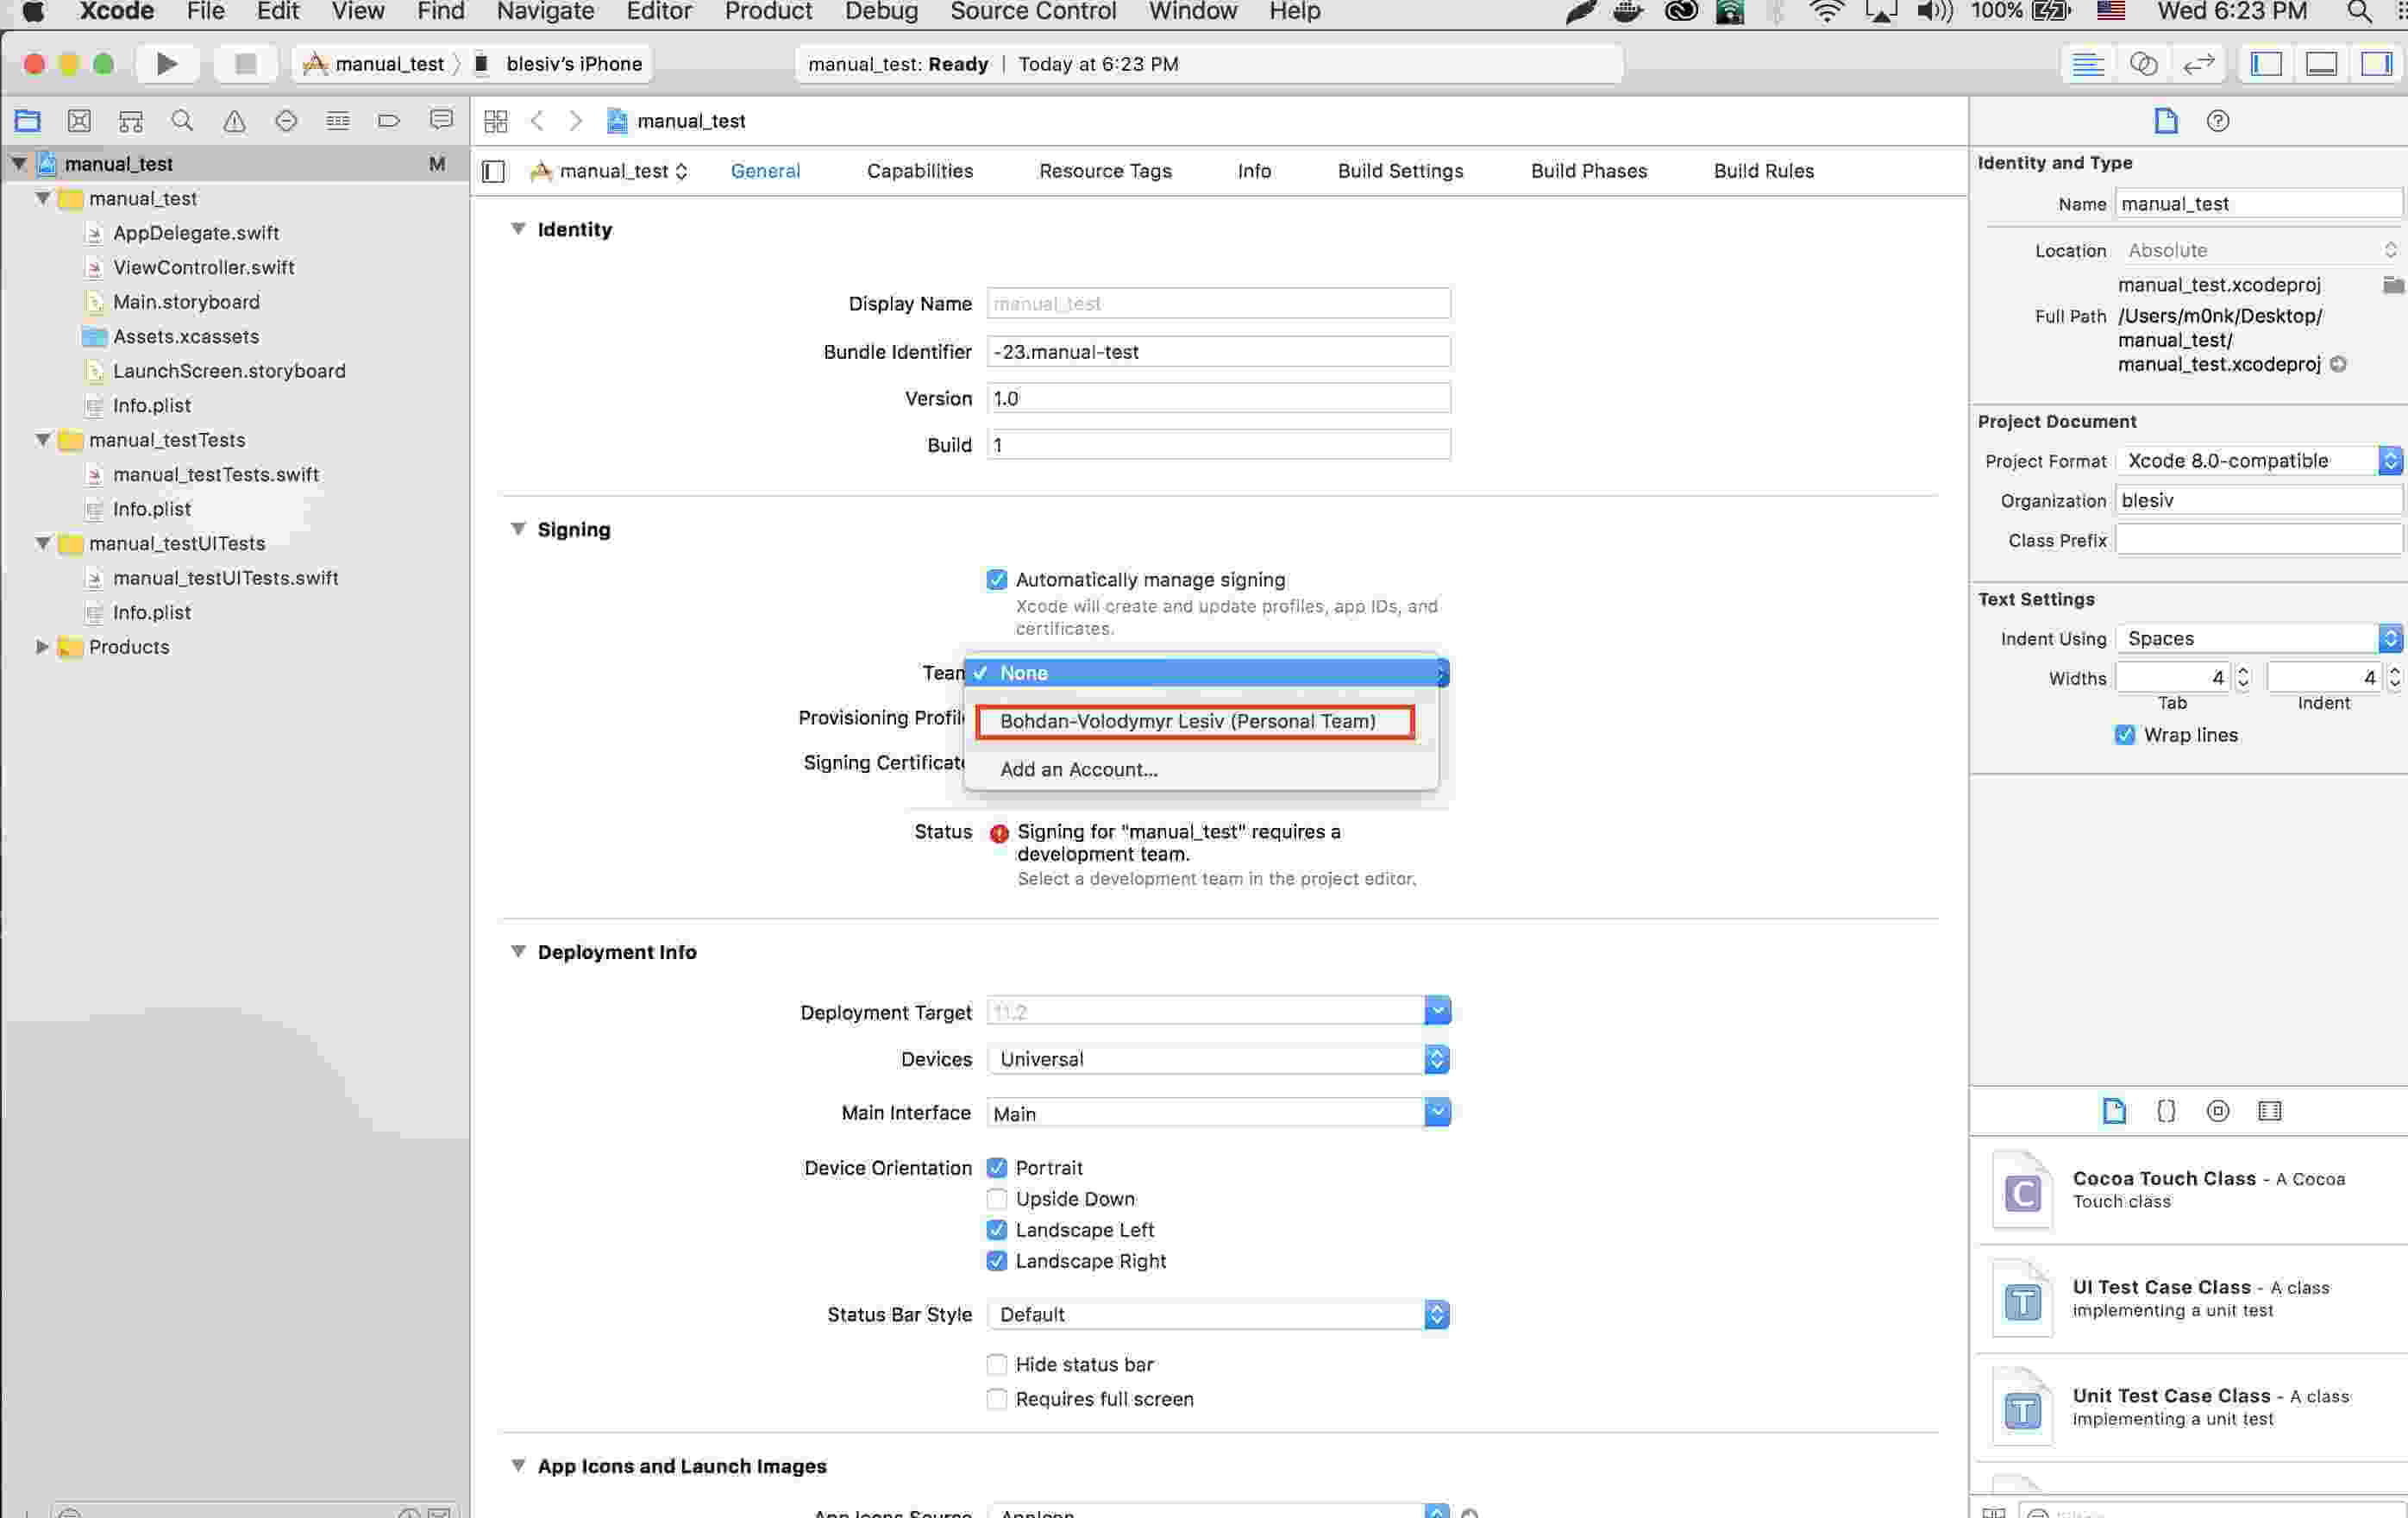Switch to Build Settings tab

(x=1399, y=170)
